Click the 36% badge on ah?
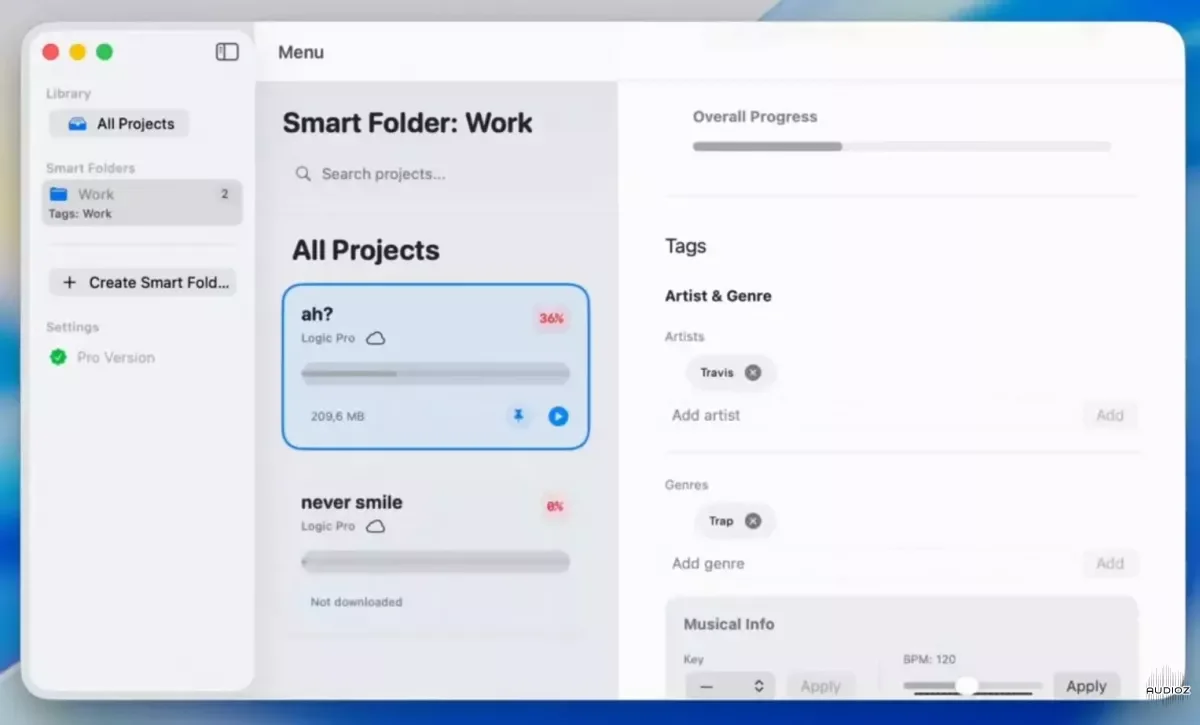 point(551,319)
